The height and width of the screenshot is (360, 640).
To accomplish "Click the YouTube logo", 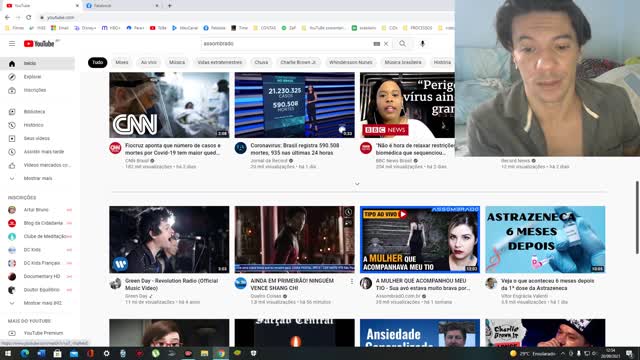I will pos(39,44).
